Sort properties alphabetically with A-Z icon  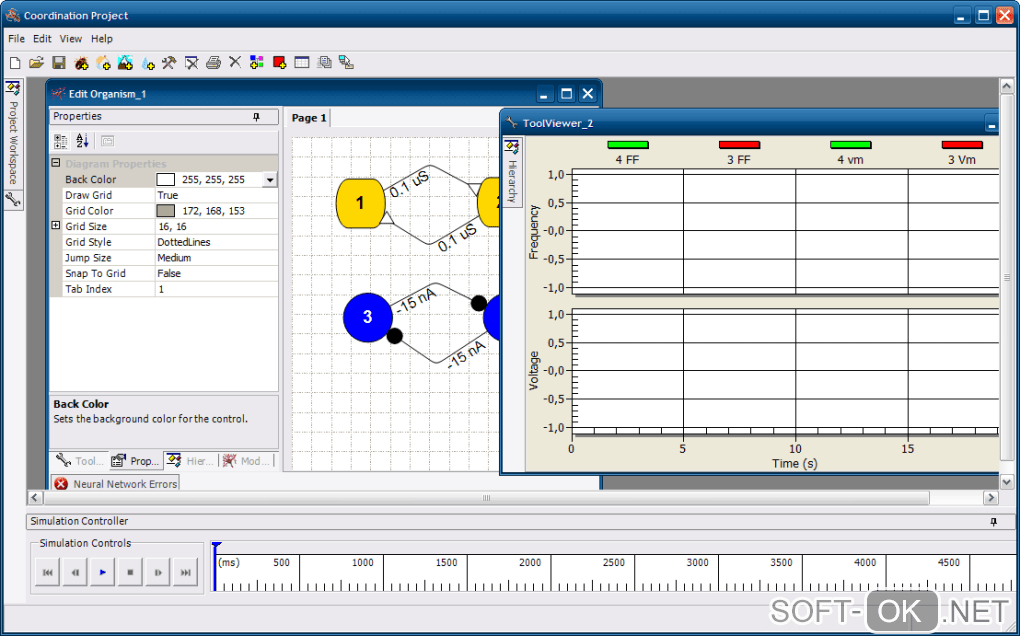pos(82,141)
